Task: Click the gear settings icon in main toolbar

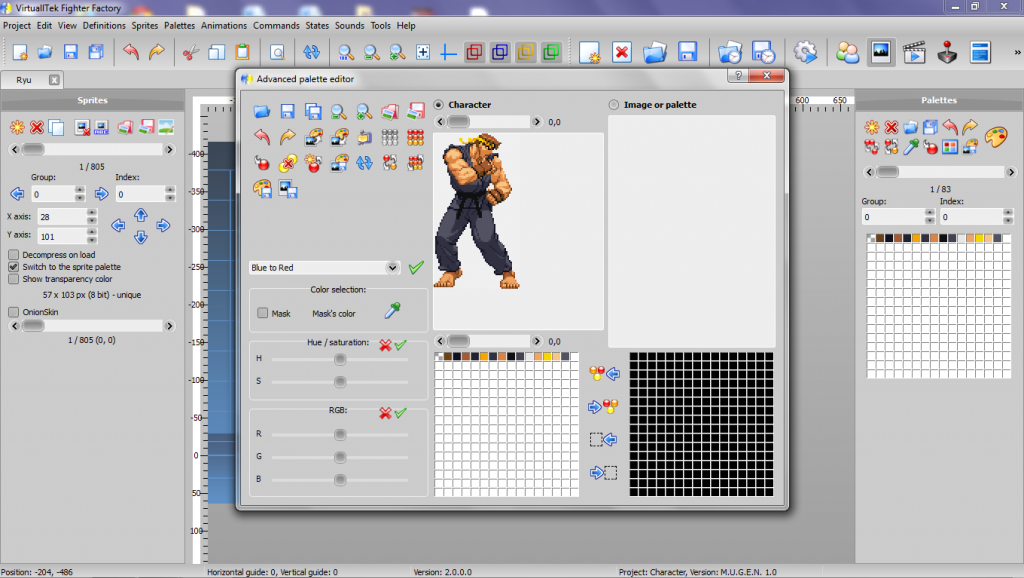Action: tap(805, 52)
